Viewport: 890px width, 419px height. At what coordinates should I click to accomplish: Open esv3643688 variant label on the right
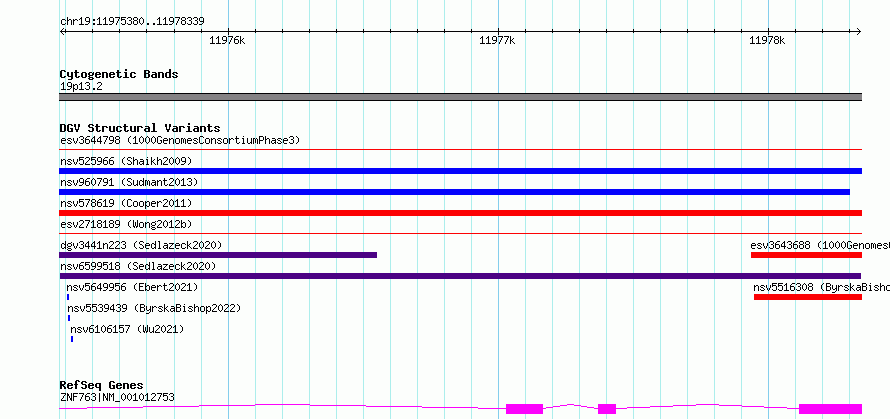pos(820,245)
